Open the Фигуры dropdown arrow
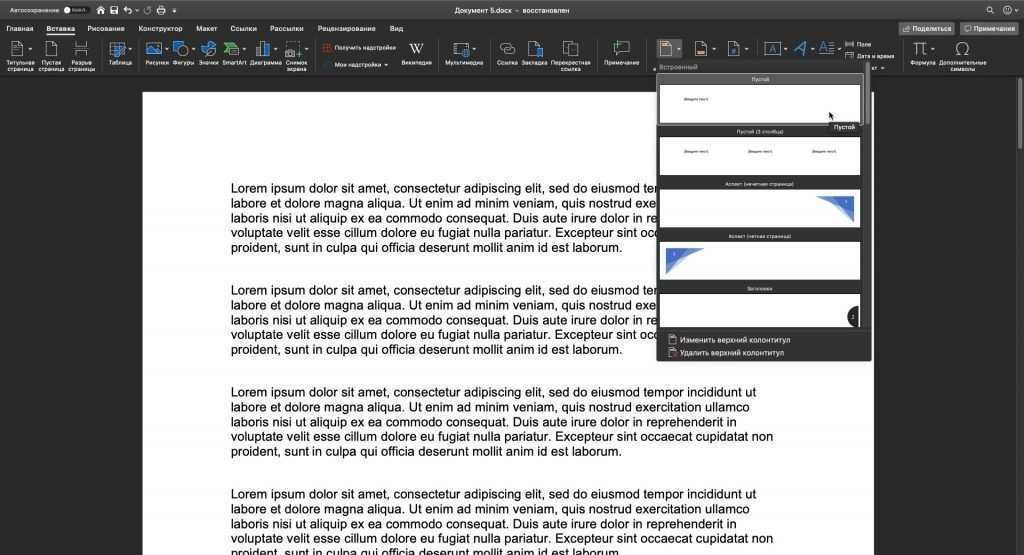 tap(193, 50)
